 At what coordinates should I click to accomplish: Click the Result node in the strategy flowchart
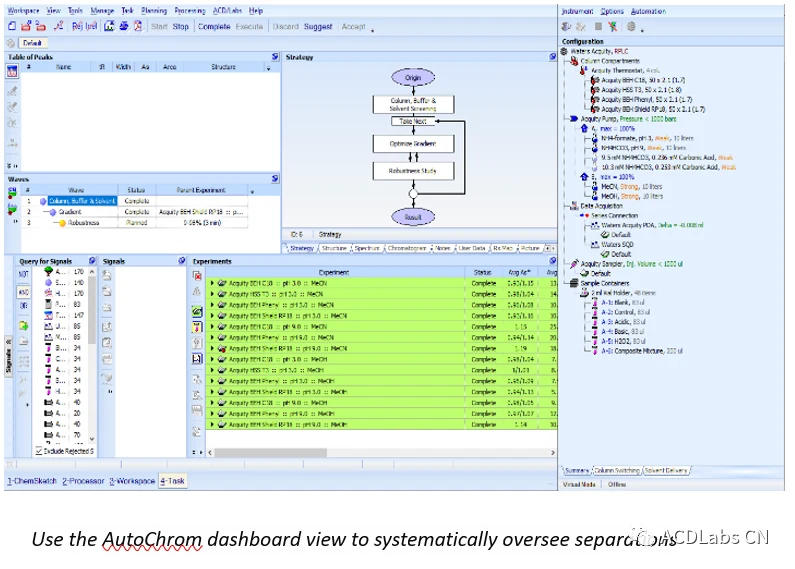(413, 217)
